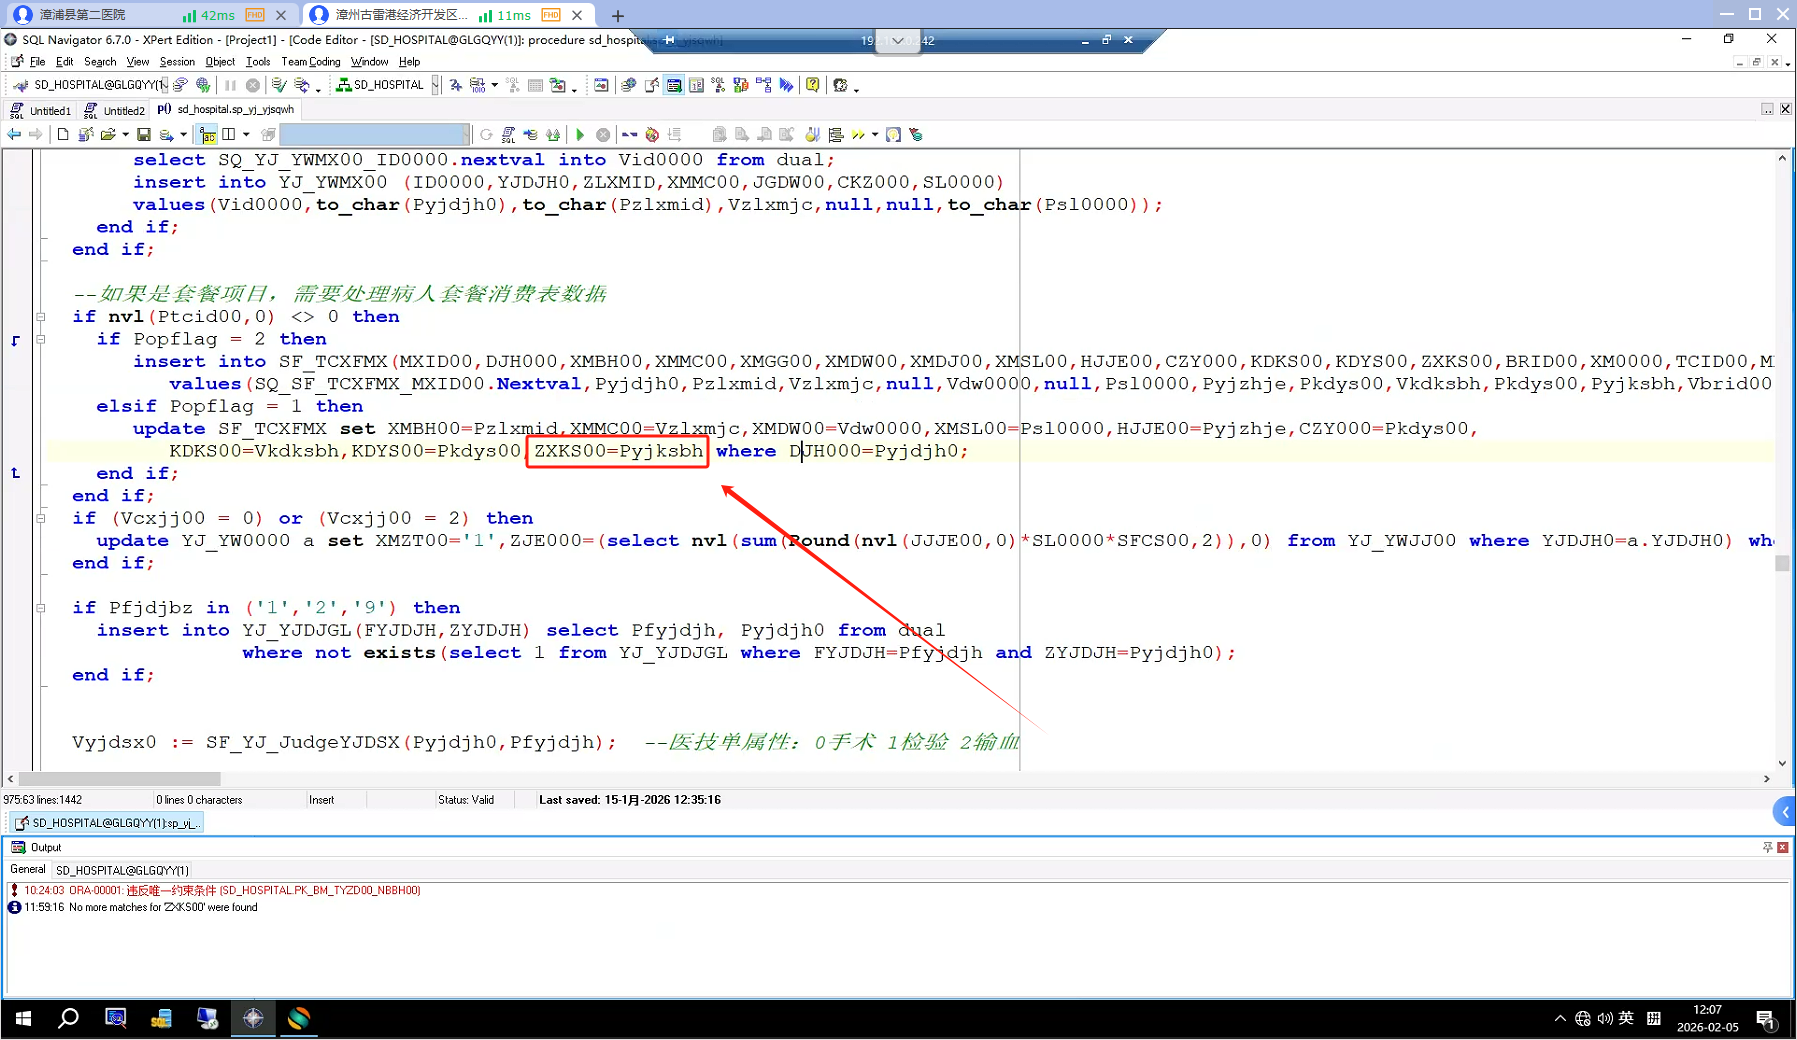Click the New blank file icon
The width and height of the screenshot is (1797, 1040).
point(63,135)
